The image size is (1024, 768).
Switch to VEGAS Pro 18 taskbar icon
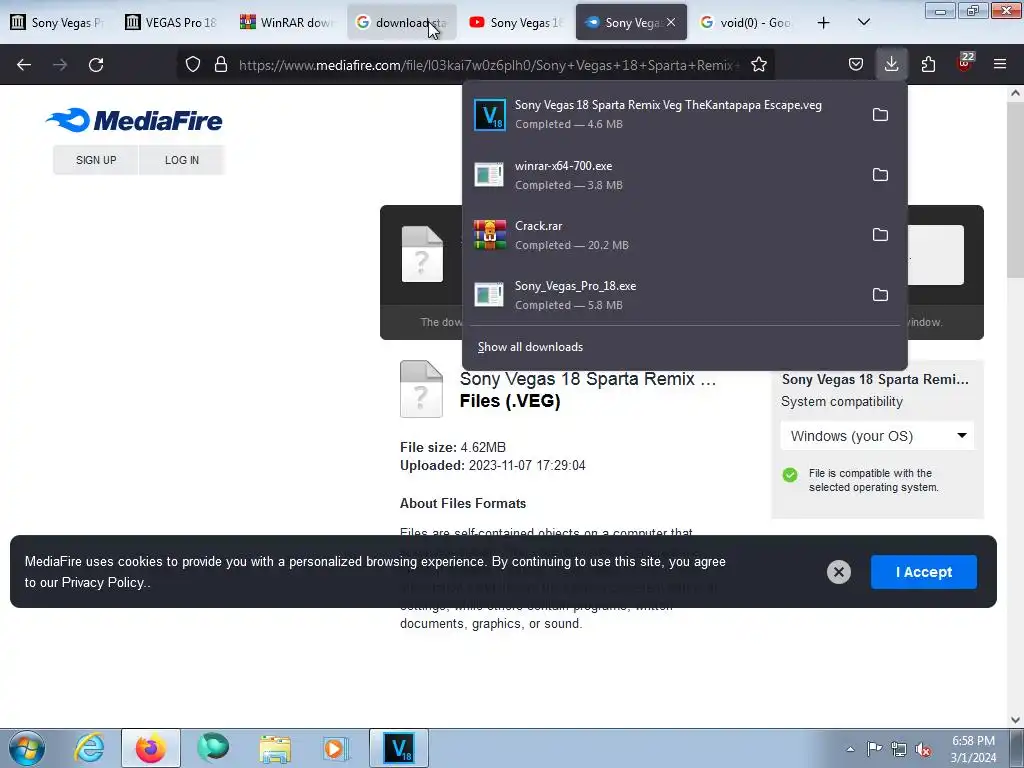pos(398,748)
